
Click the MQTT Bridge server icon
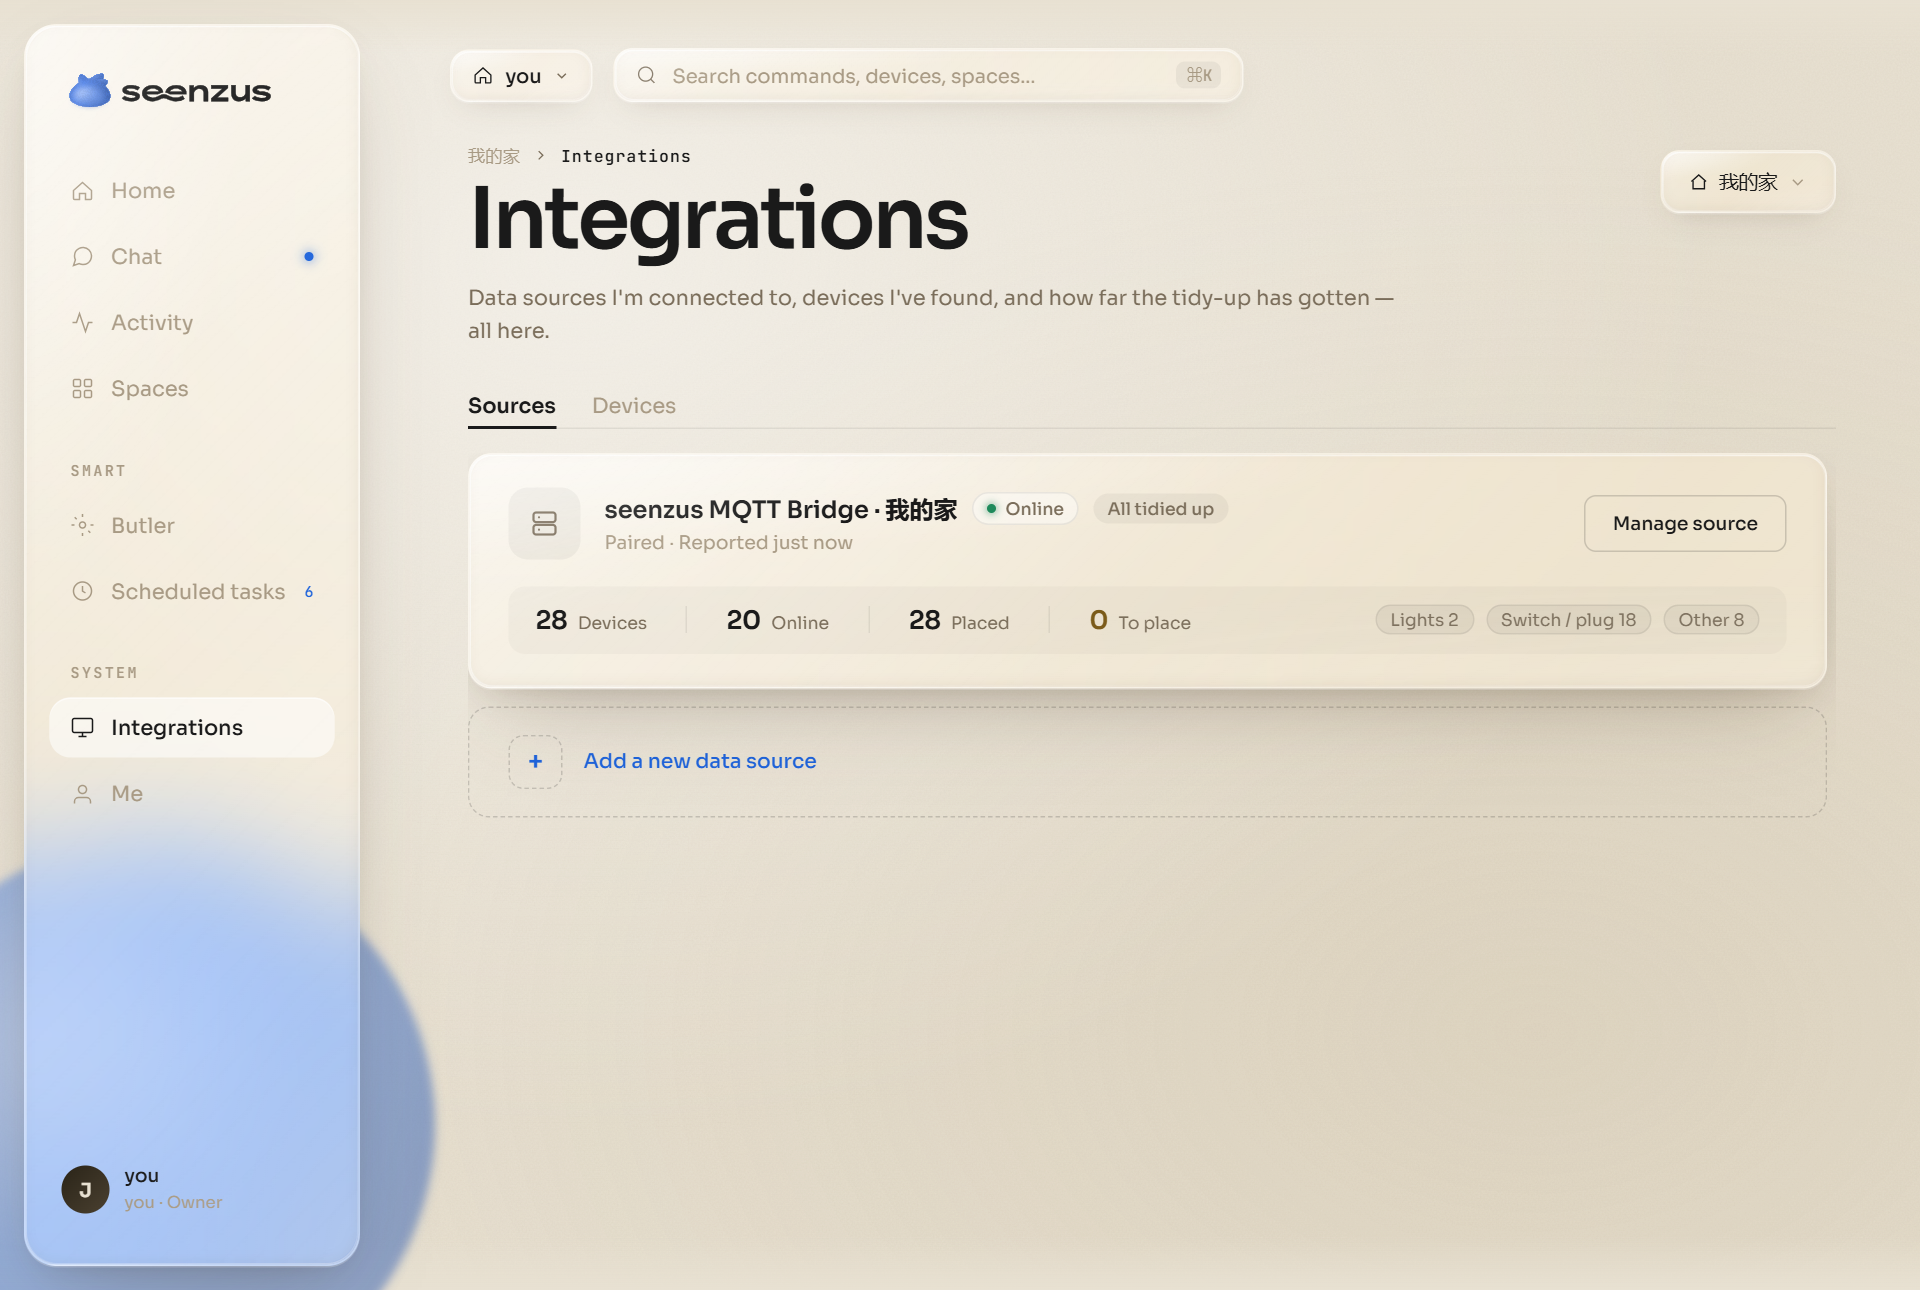(545, 524)
